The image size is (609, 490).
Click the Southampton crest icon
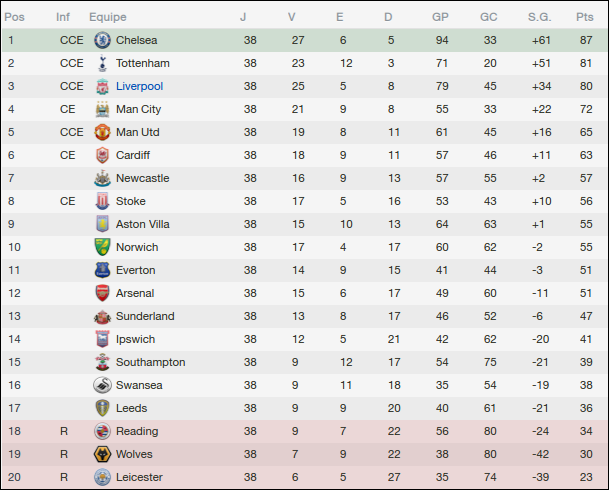coord(101,362)
